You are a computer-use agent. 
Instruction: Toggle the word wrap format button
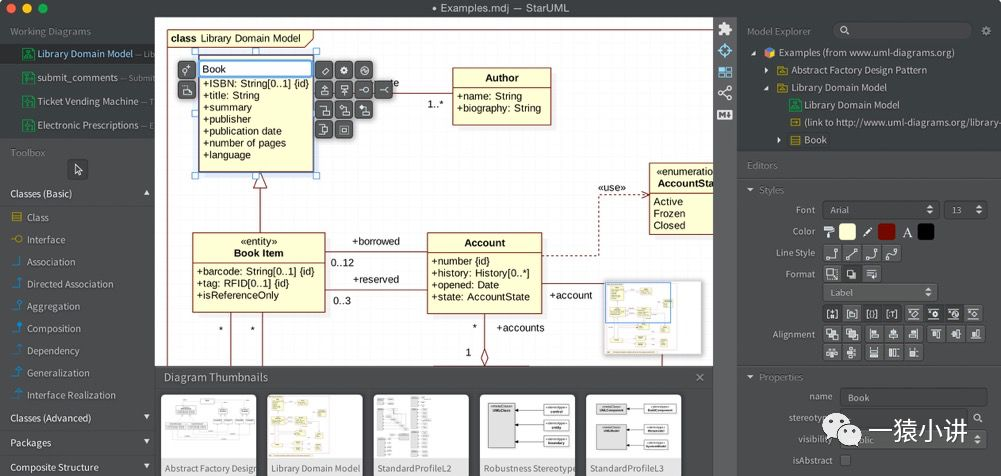coord(871,274)
